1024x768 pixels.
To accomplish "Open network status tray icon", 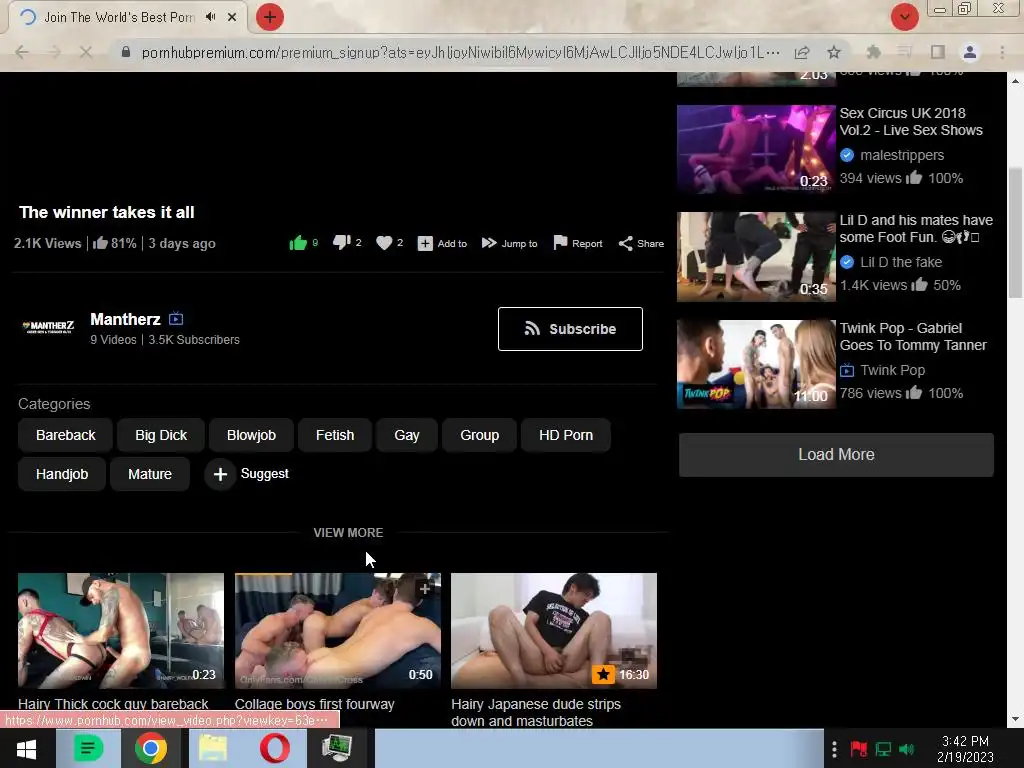I will 884,748.
